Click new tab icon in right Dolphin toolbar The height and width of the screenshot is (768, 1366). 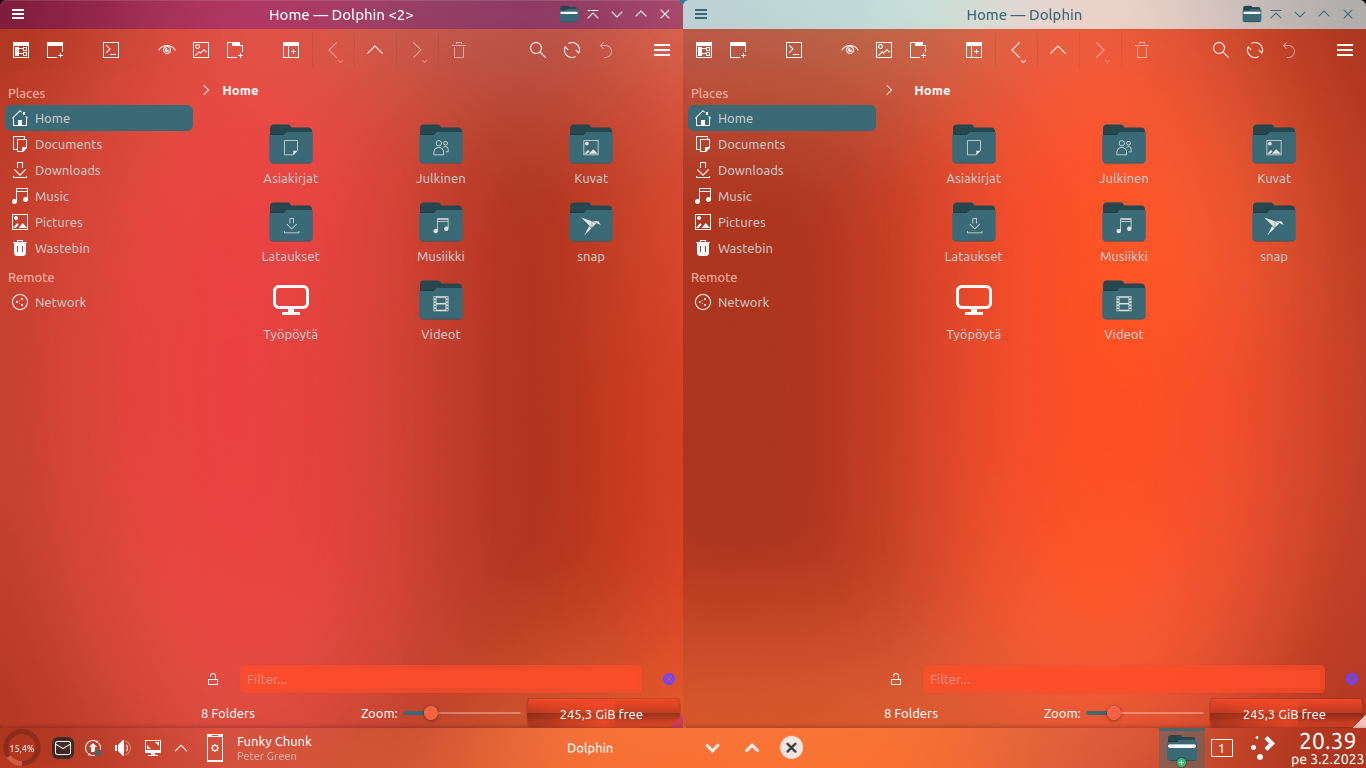click(738, 50)
